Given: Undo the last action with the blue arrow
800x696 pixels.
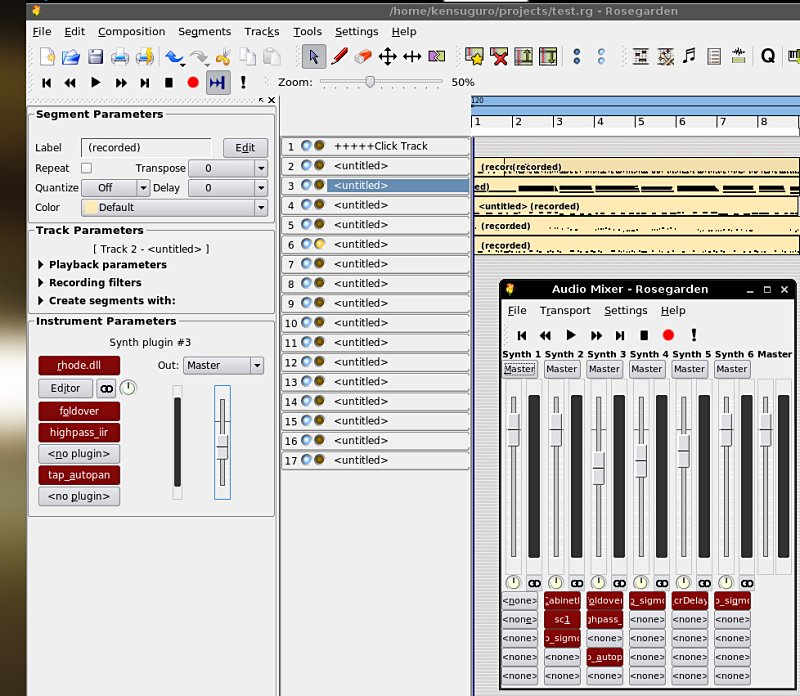Looking at the screenshot, I should coord(174,56).
